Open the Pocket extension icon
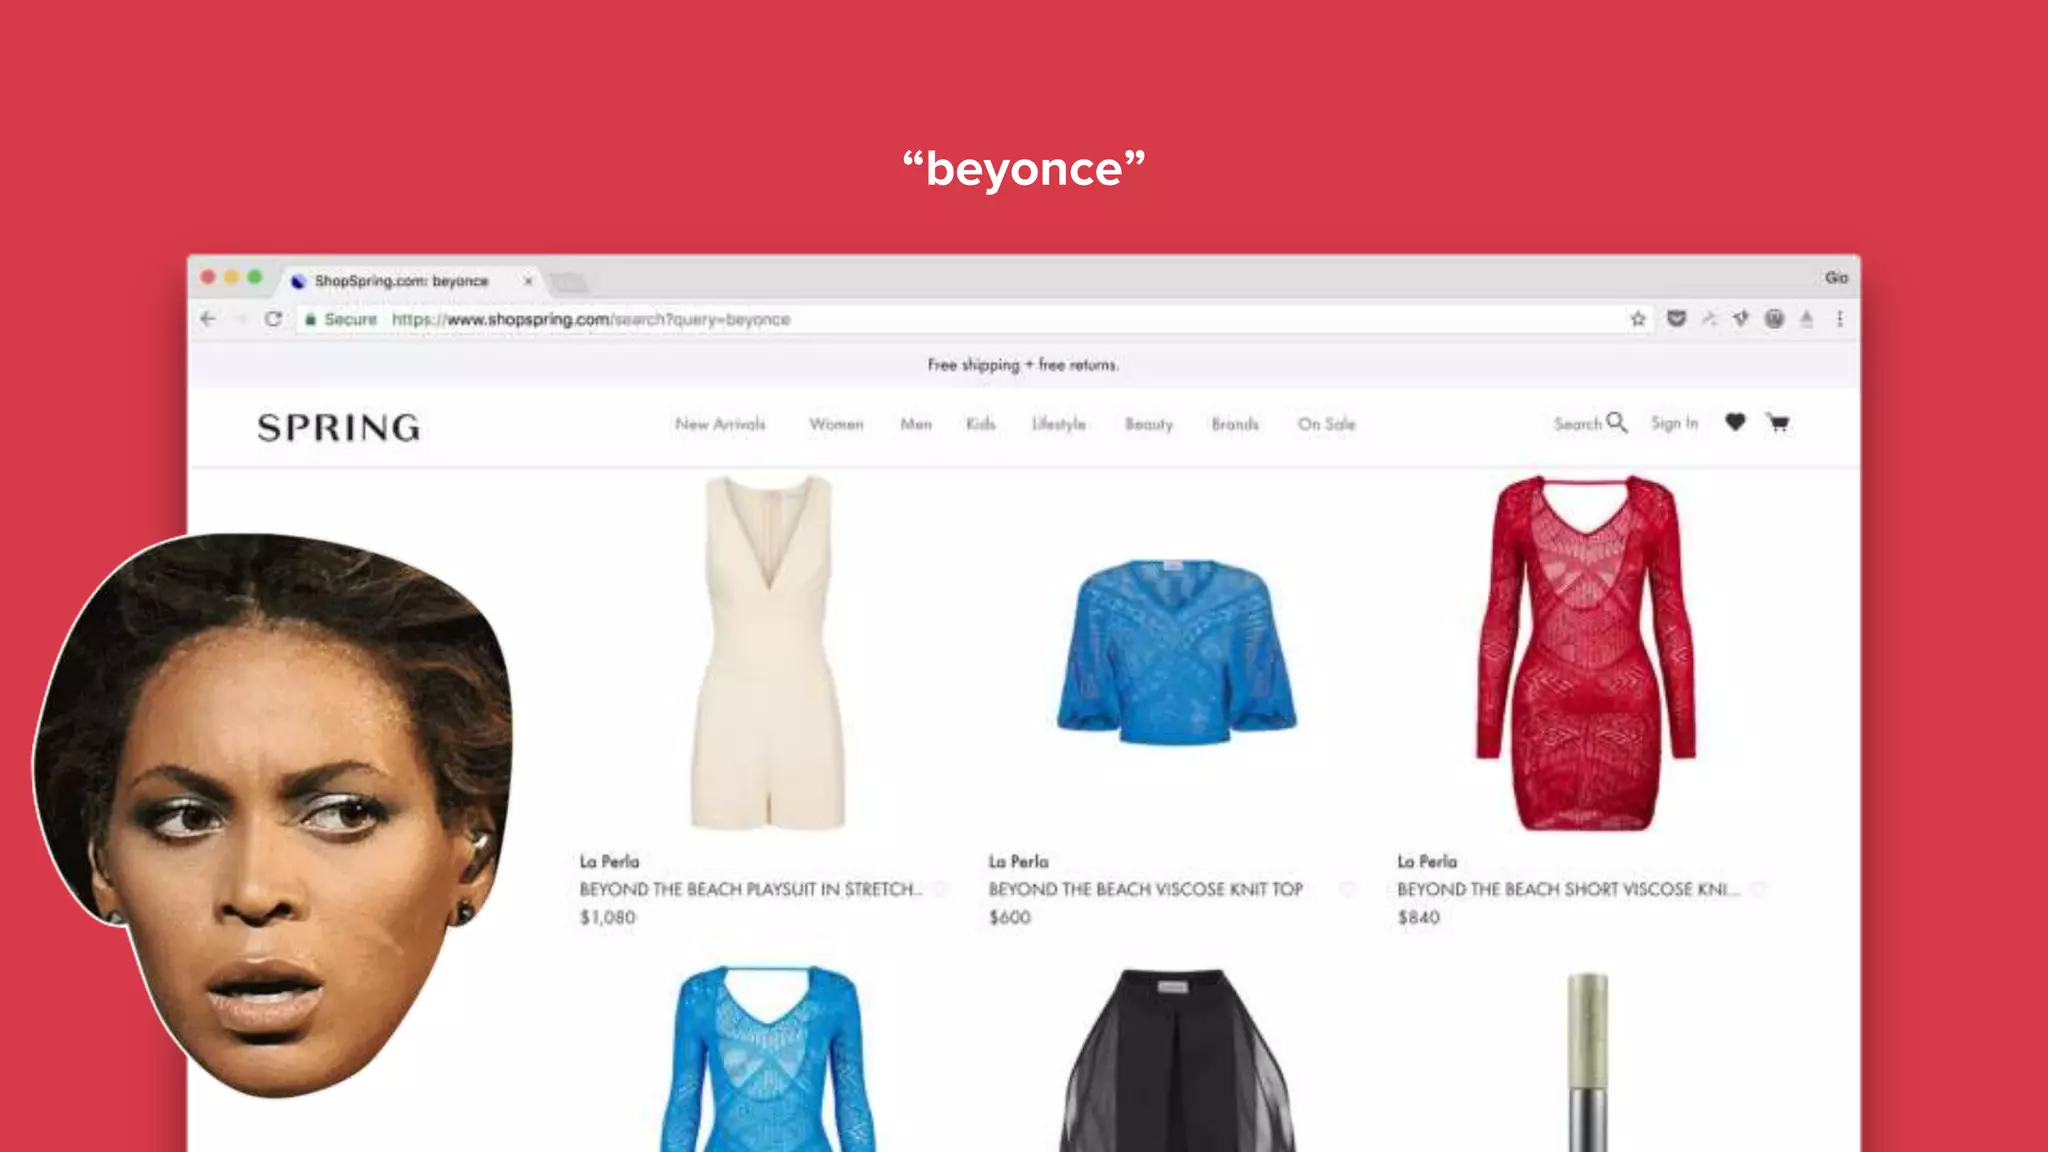Image resolution: width=2048 pixels, height=1152 pixels. [1677, 319]
